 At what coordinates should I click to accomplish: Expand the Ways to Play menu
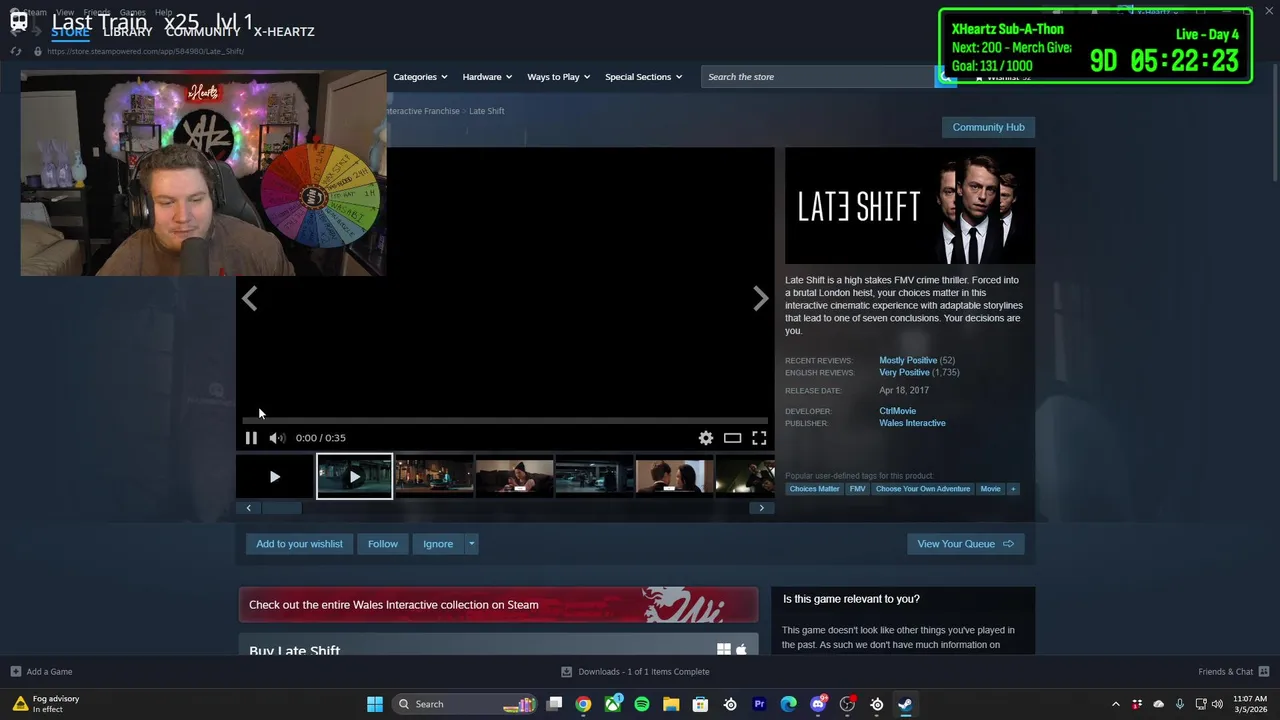coord(559,77)
